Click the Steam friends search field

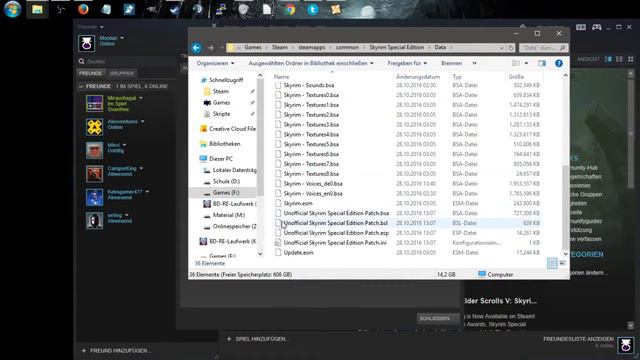coord(127,62)
